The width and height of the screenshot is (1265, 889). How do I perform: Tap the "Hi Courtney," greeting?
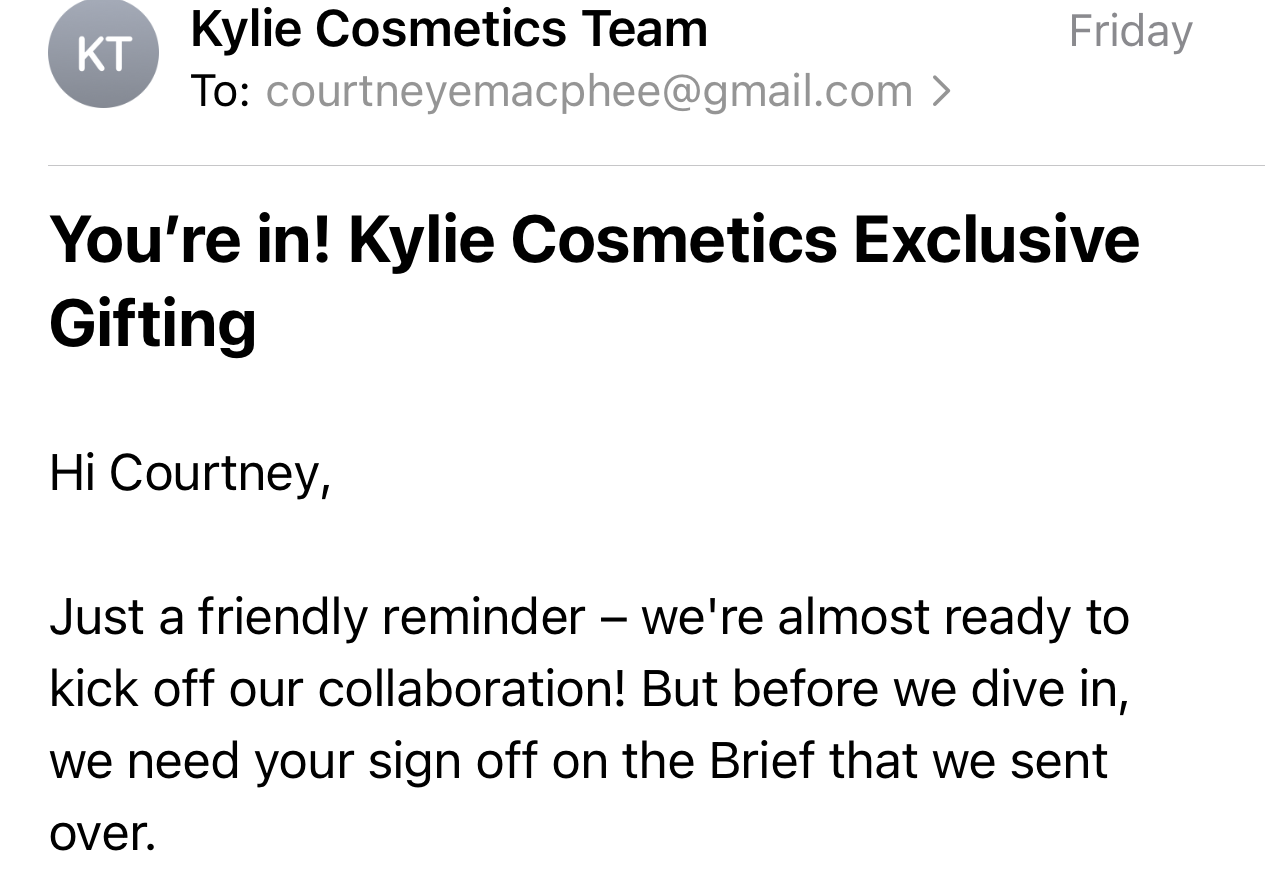point(190,472)
